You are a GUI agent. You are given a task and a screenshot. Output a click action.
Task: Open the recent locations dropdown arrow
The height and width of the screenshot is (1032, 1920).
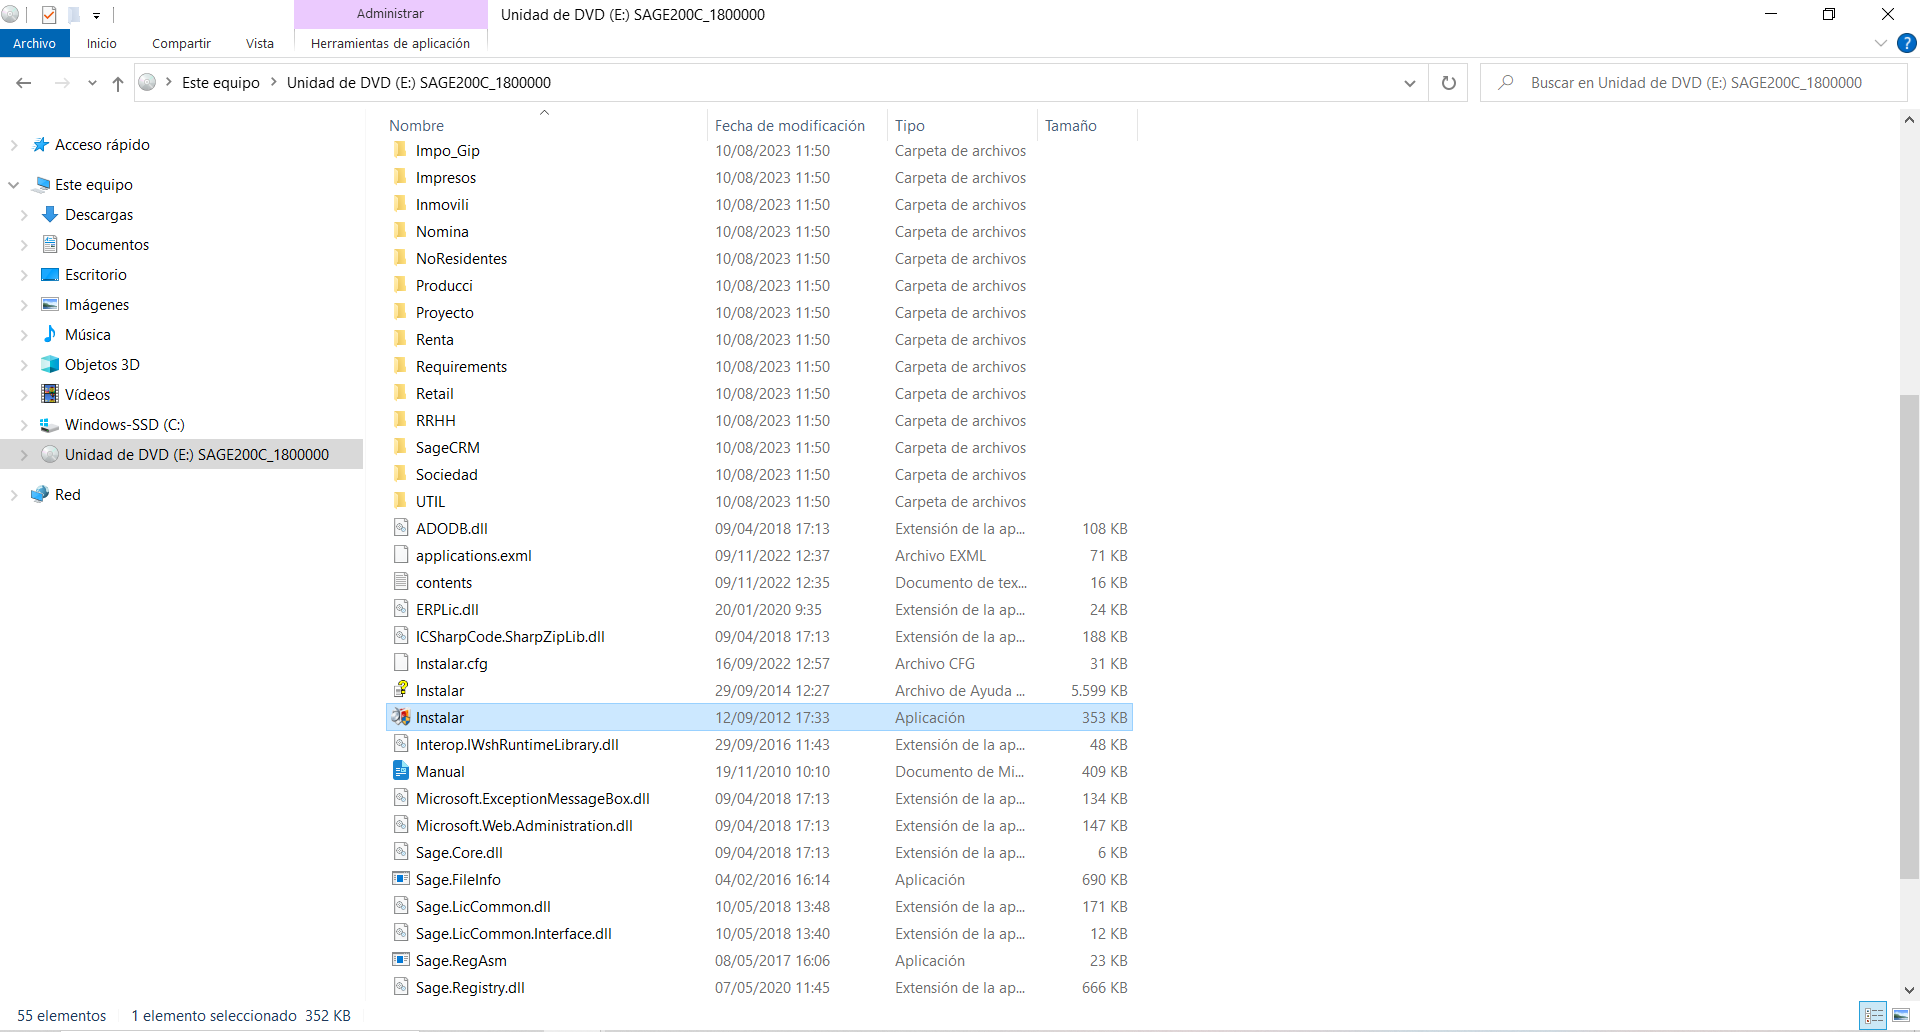click(92, 83)
